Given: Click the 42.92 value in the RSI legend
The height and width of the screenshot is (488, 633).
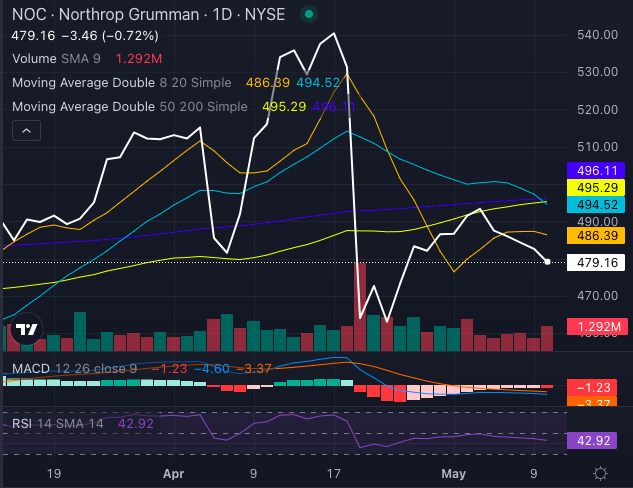Looking at the screenshot, I should 136,423.
